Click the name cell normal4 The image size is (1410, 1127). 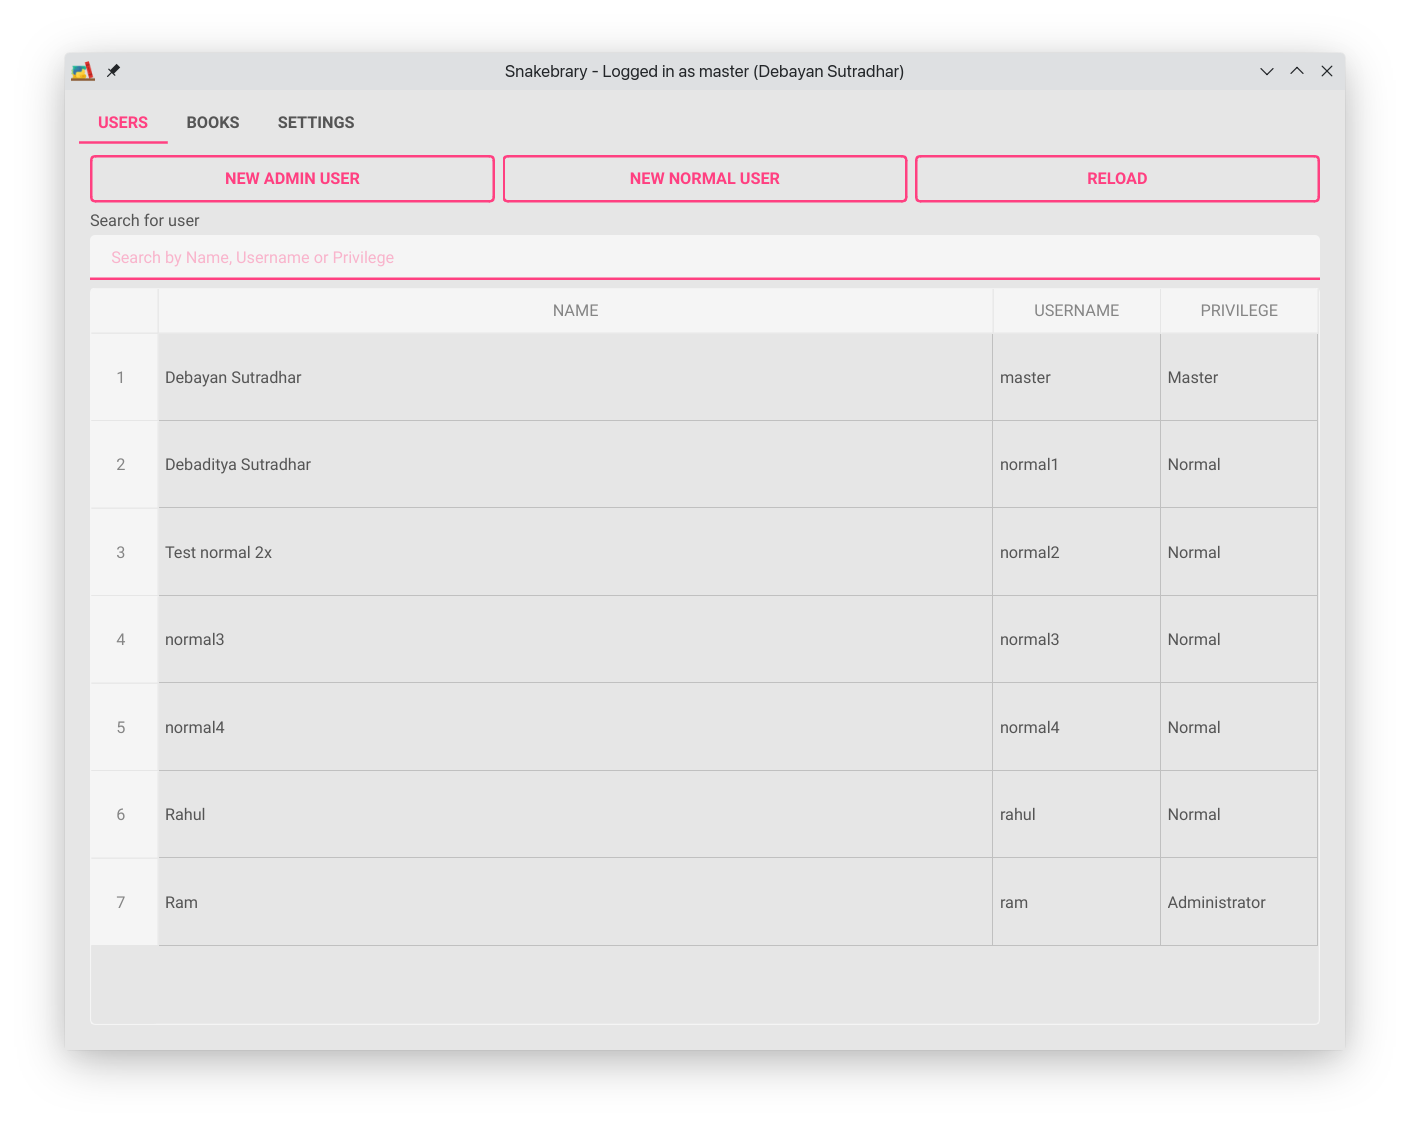click(575, 727)
